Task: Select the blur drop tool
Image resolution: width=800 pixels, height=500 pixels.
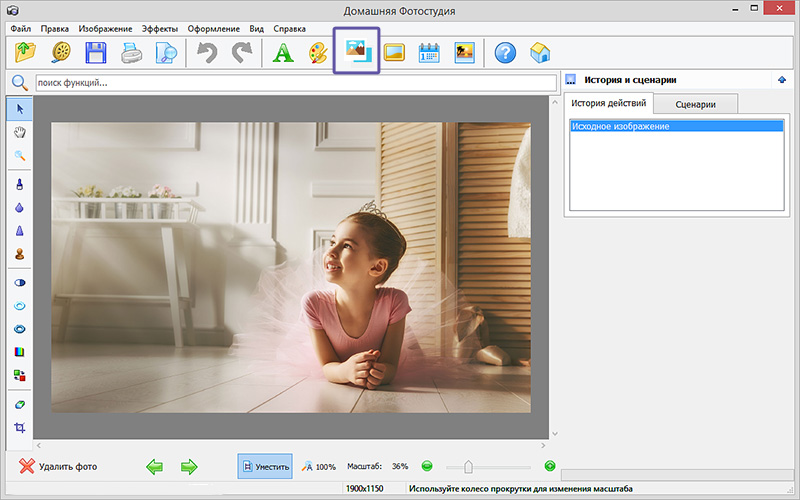Action: (20, 208)
